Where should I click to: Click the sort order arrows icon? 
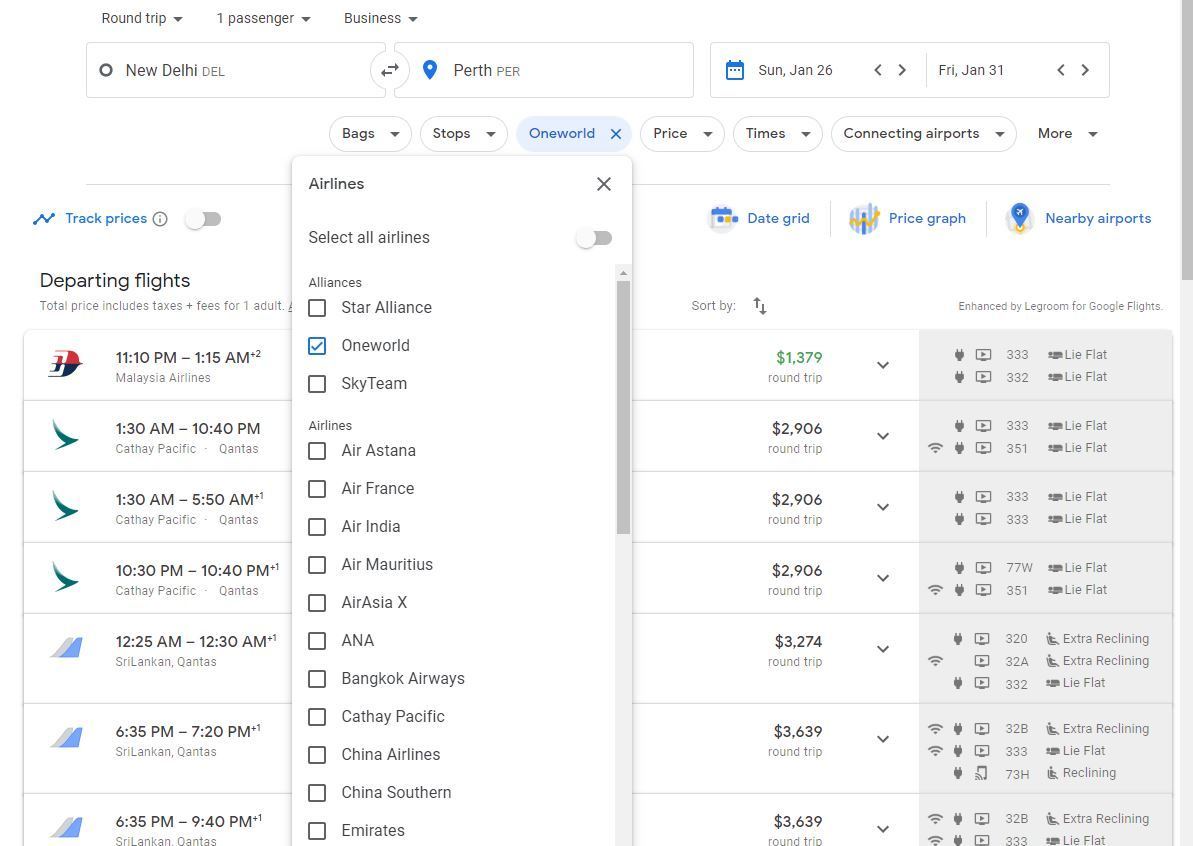[760, 306]
